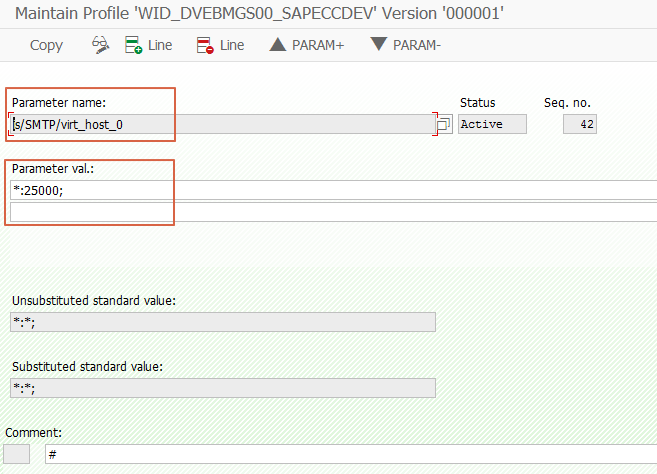The height and width of the screenshot is (474, 657).
Task: Click small gray box left of Comment field
Action: [x=17, y=454]
